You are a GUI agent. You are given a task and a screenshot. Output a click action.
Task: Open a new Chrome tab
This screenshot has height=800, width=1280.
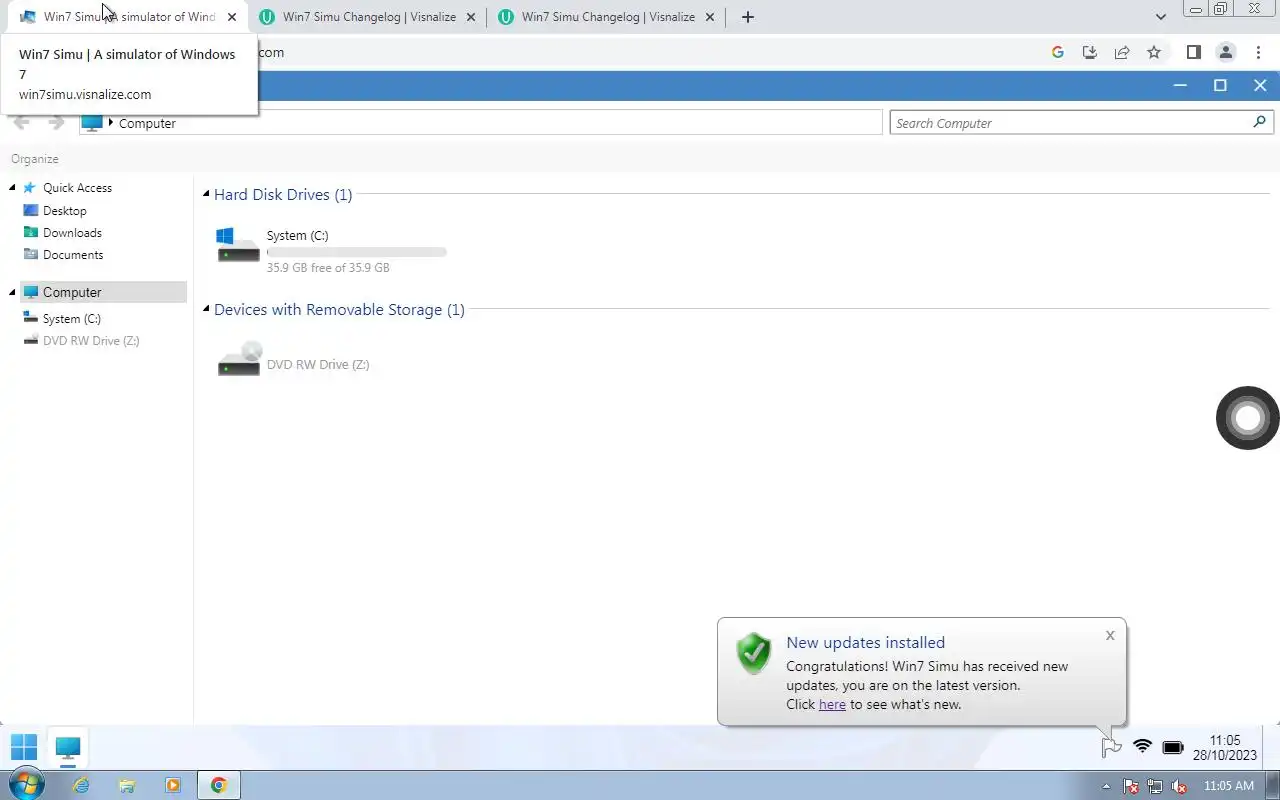point(747,17)
